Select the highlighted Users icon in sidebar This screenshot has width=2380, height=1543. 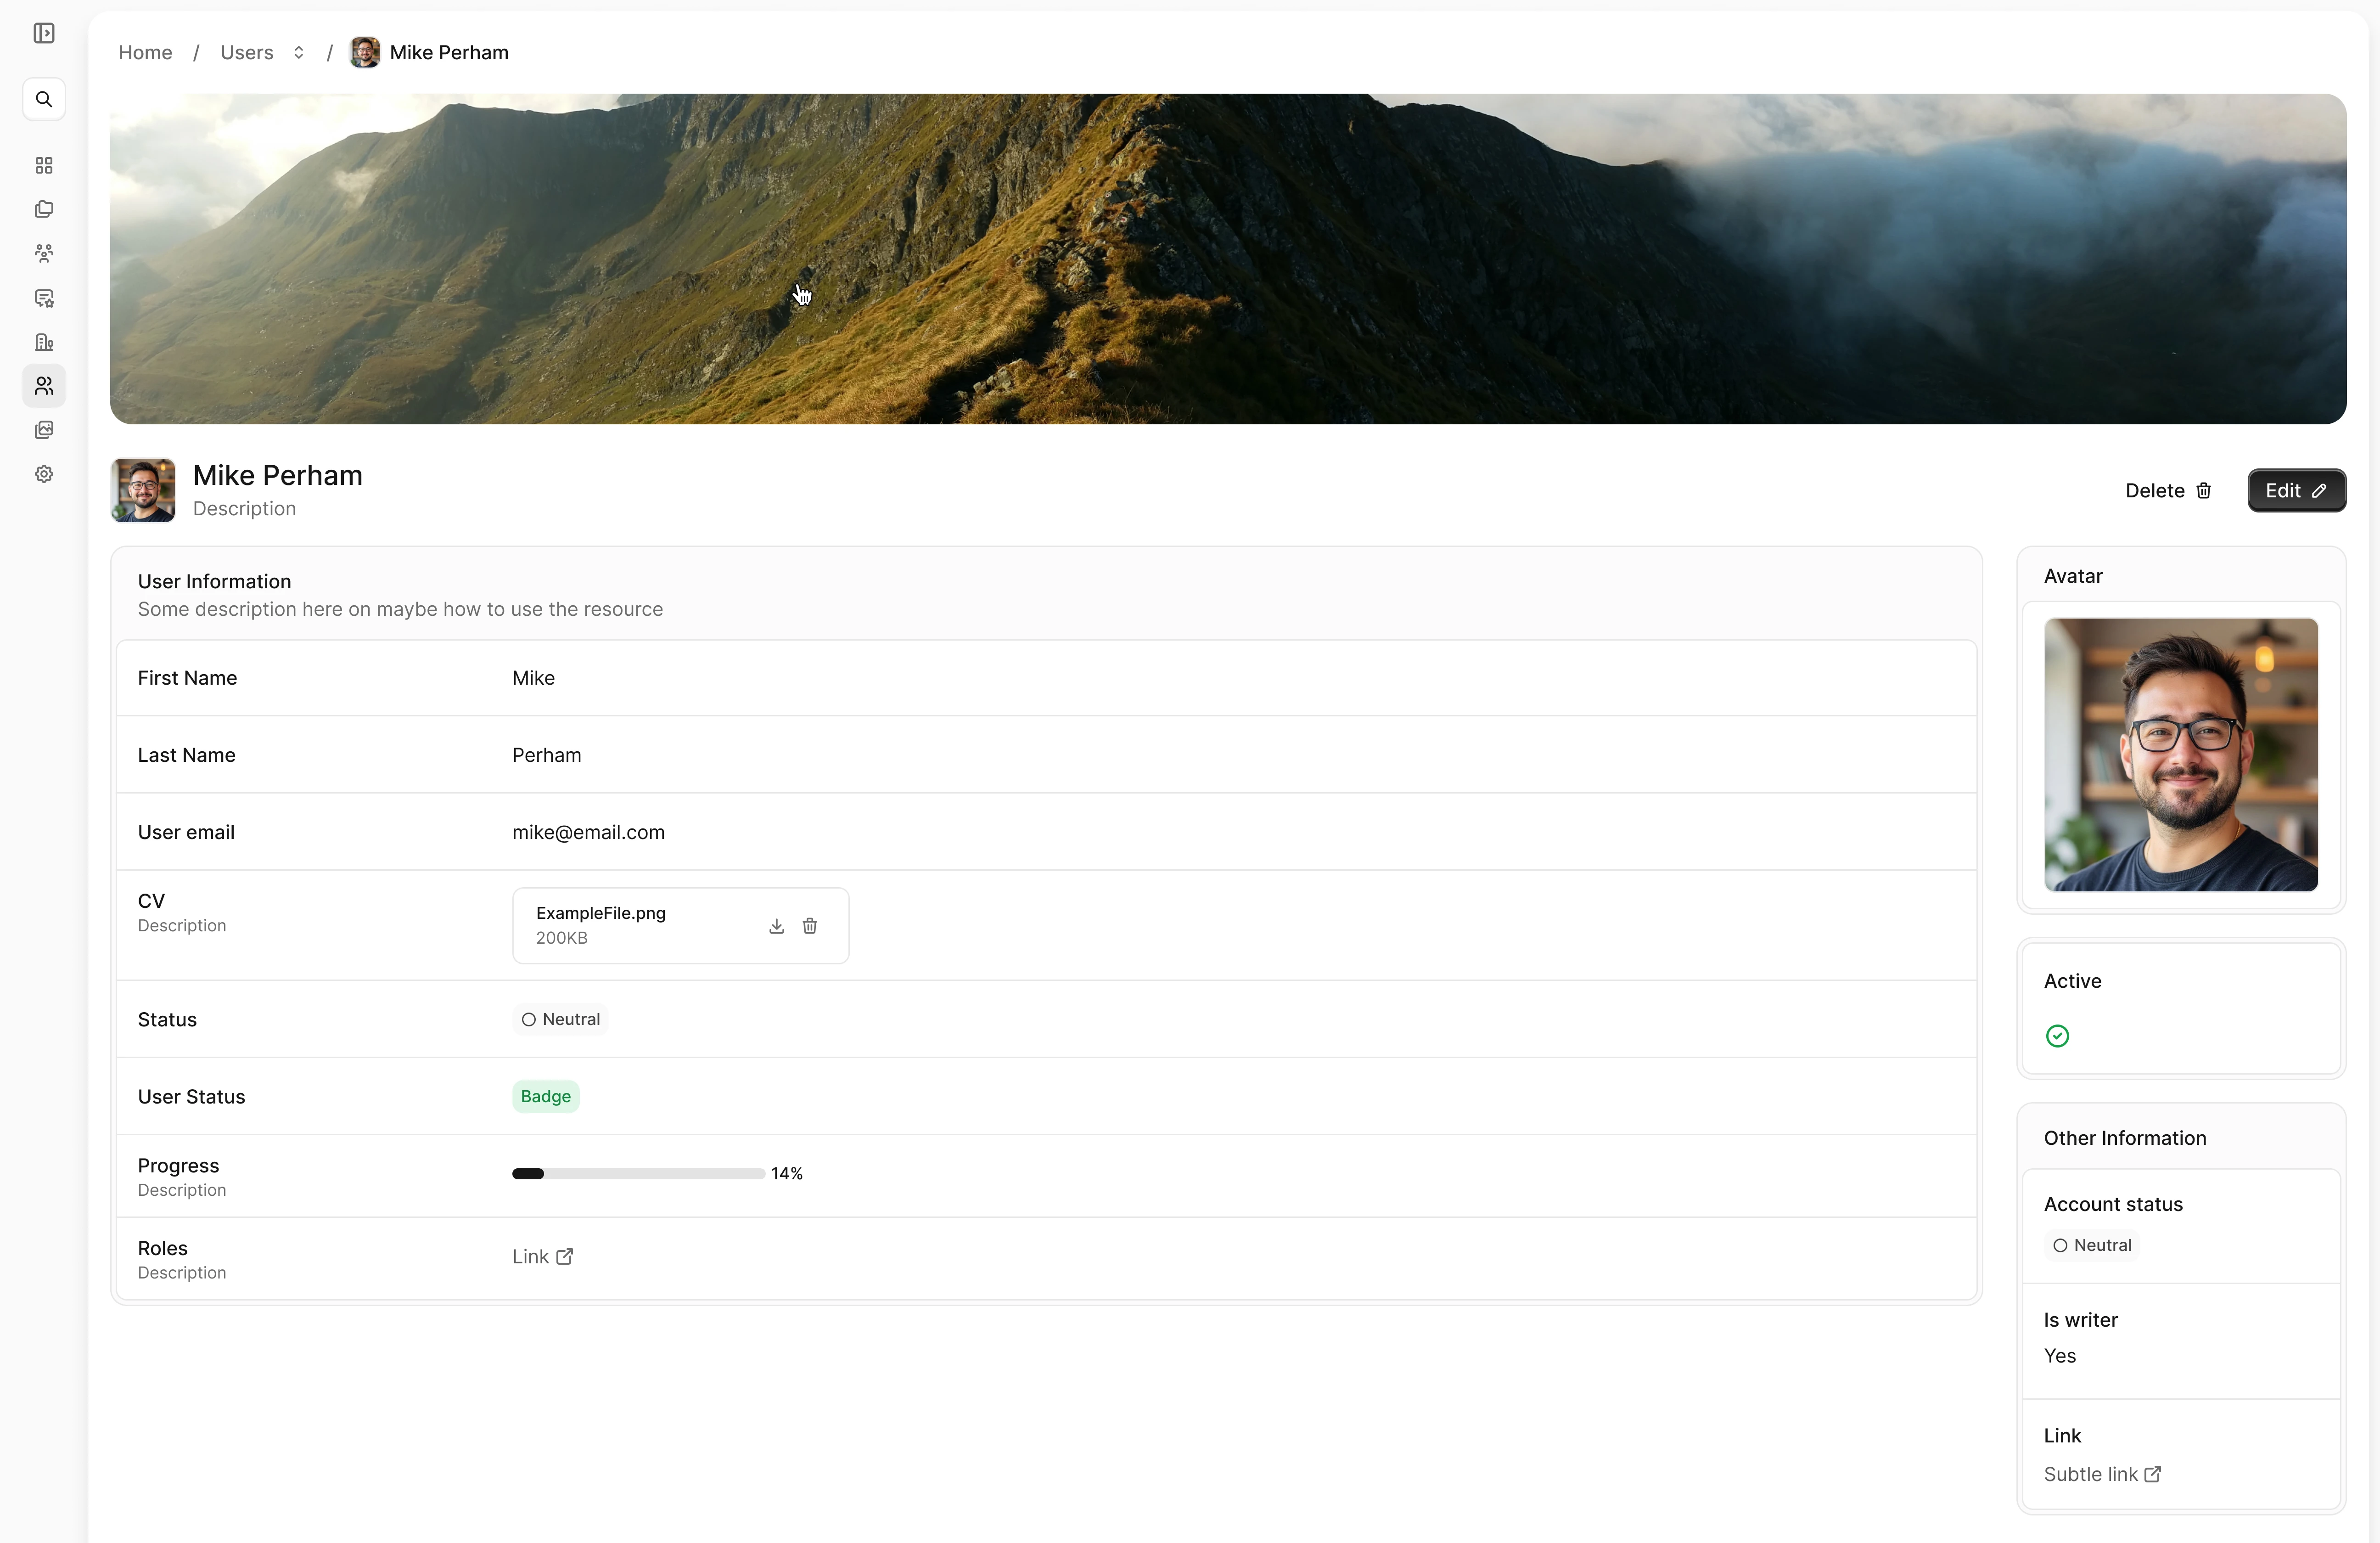(44, 386)
